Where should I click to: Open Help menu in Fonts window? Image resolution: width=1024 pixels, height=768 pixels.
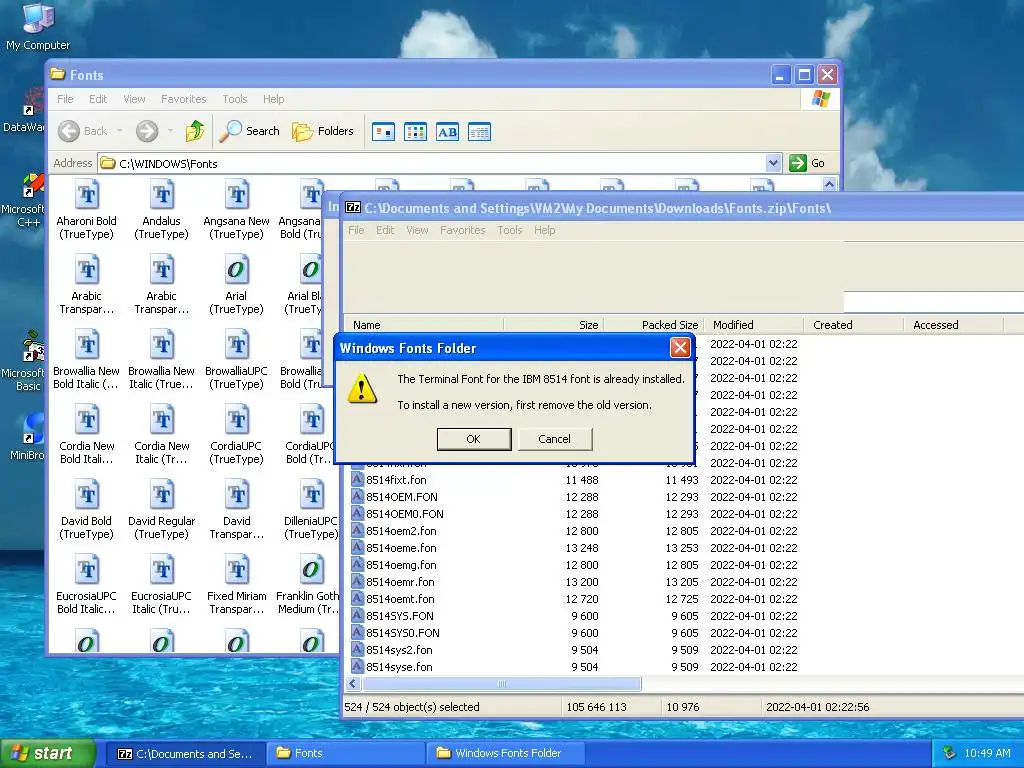click(x=274, y=99)
